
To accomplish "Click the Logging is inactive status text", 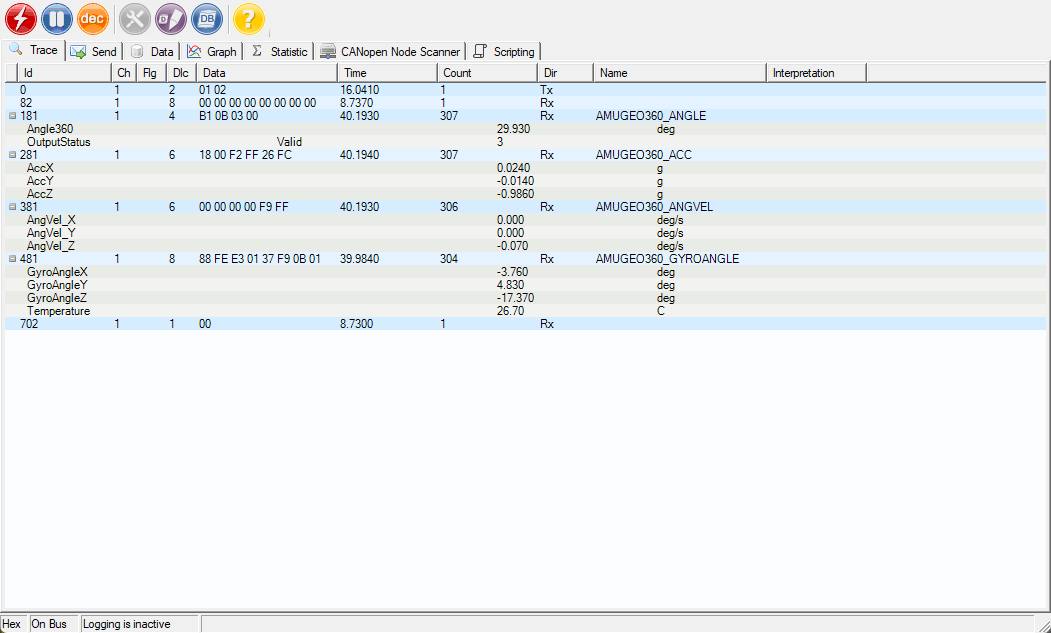I will click(127, 624).
